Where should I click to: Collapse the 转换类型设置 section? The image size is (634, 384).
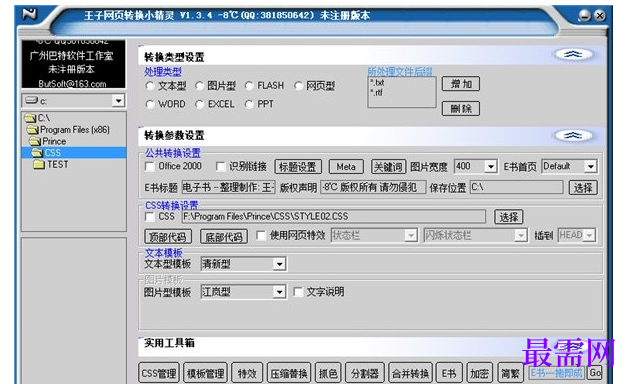pos(573,54)
